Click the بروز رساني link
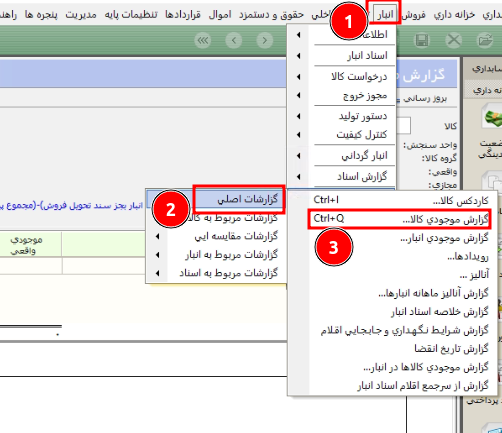 click(425, 98)
